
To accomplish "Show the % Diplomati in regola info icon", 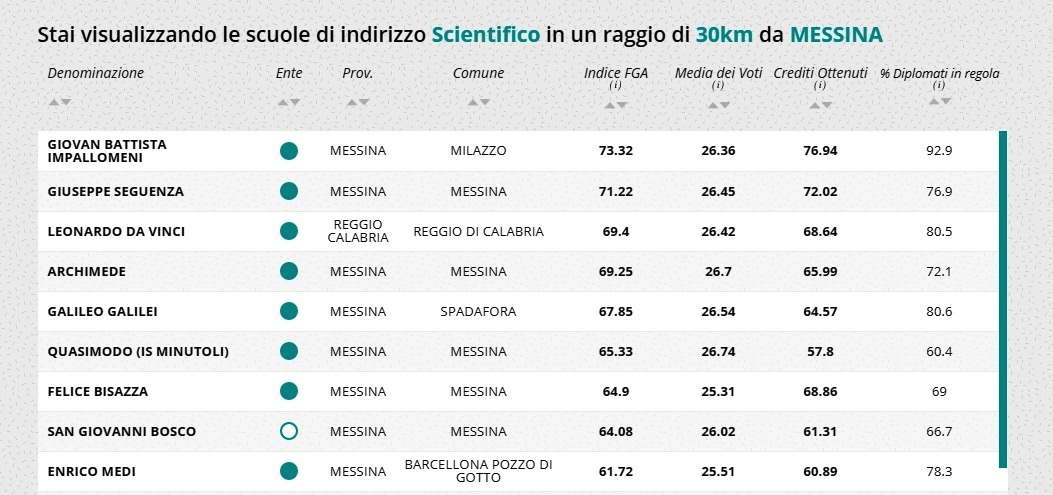I will click(x=938, y=86).
